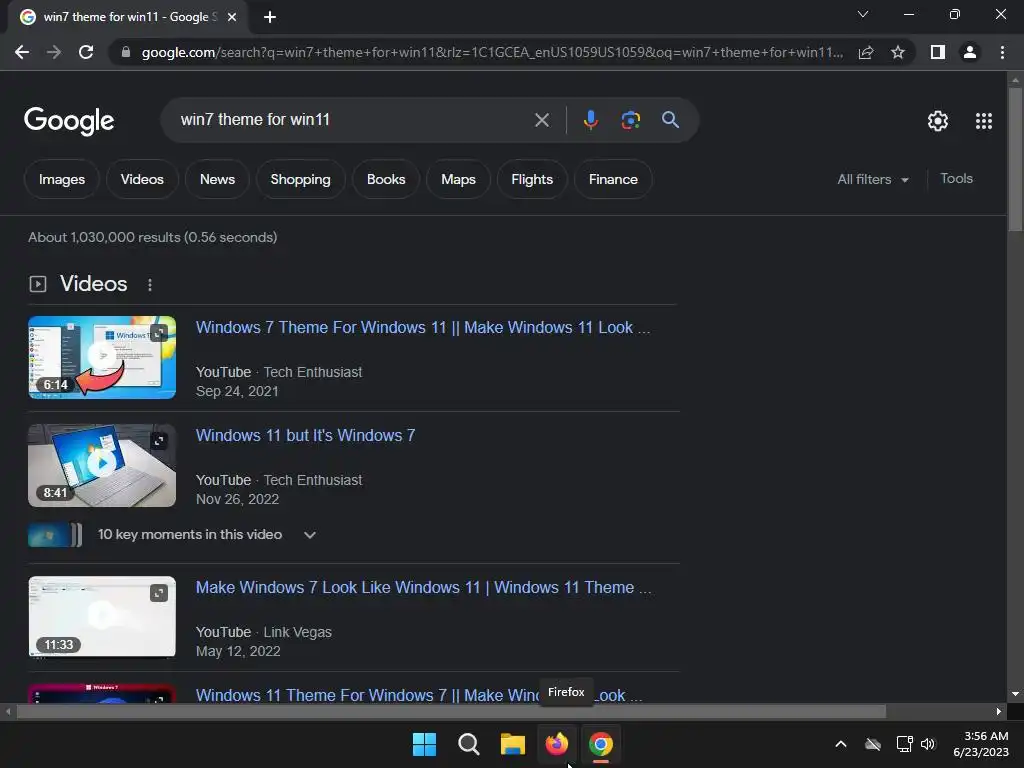The image size is (1024, 768).
Task: Open Chrome three-dot menu
Action: point(1002,52)
